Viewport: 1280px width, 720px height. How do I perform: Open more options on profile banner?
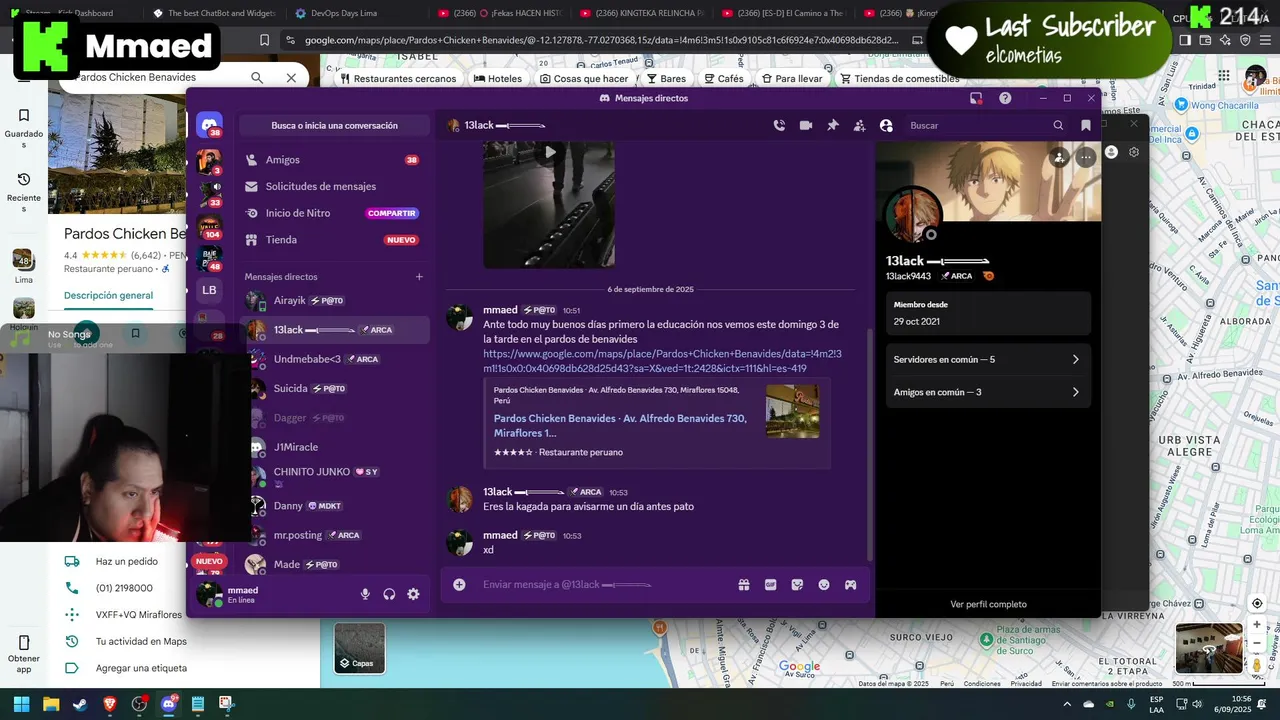click(1086, 157)
